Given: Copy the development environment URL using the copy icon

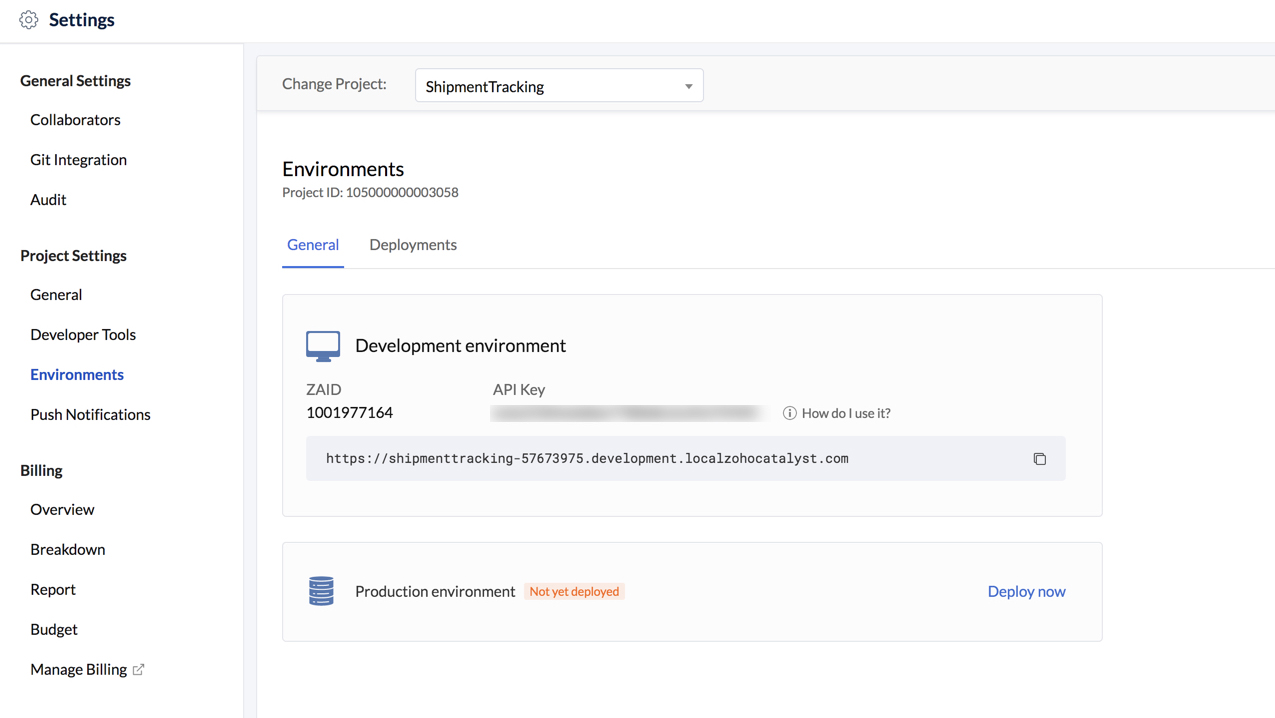Looking at the screenshot, I should tap(1040, 458).
